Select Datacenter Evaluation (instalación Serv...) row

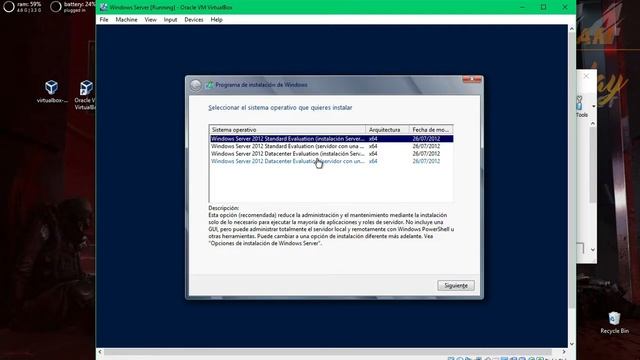[x=331, y=154]
